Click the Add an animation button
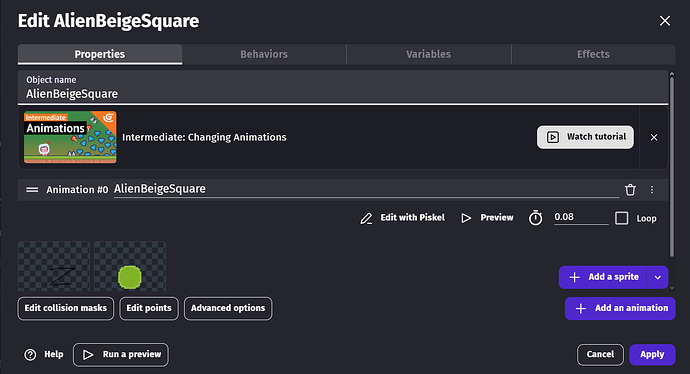The height and width of the screenshot is (374, 690). pos(620,308)
